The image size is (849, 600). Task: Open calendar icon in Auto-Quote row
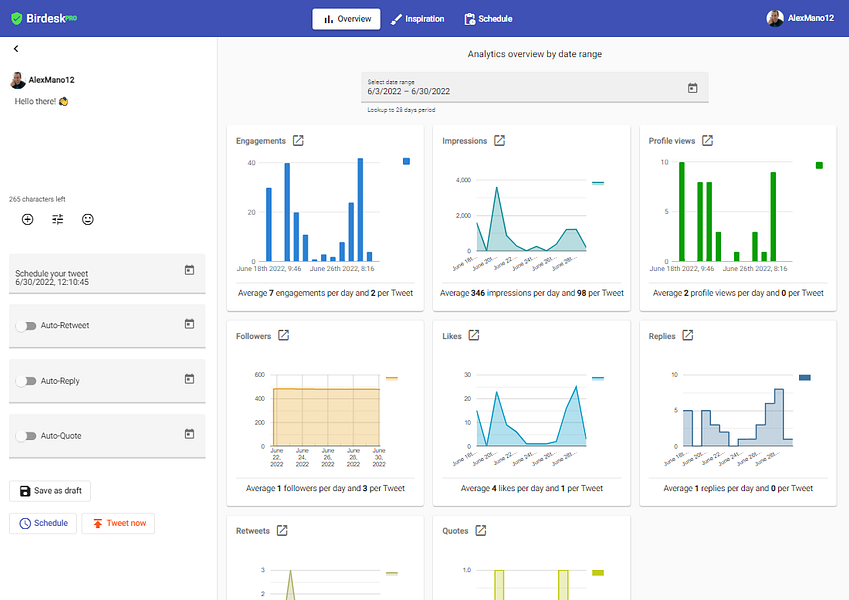pyautogui.click(x=189, y=434)
